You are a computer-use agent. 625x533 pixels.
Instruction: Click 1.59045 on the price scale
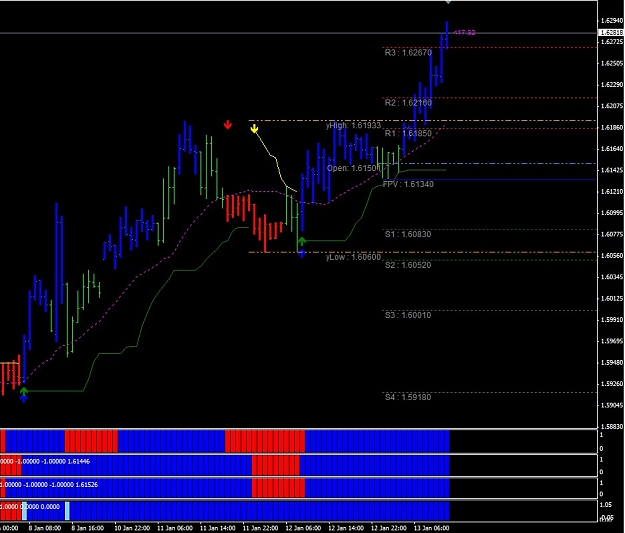pyautogui.click(x=611, y=405)
